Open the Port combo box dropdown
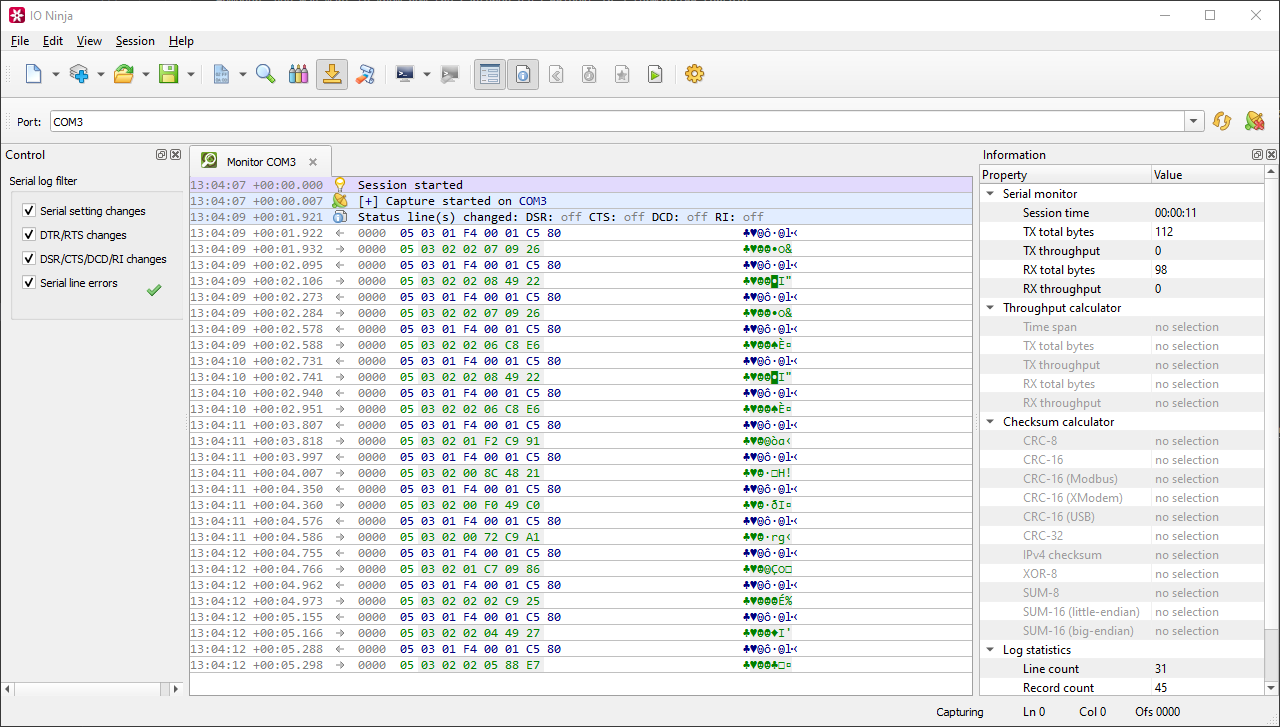This screenshot has width=1280, height=727. [x=1194, y=121]
